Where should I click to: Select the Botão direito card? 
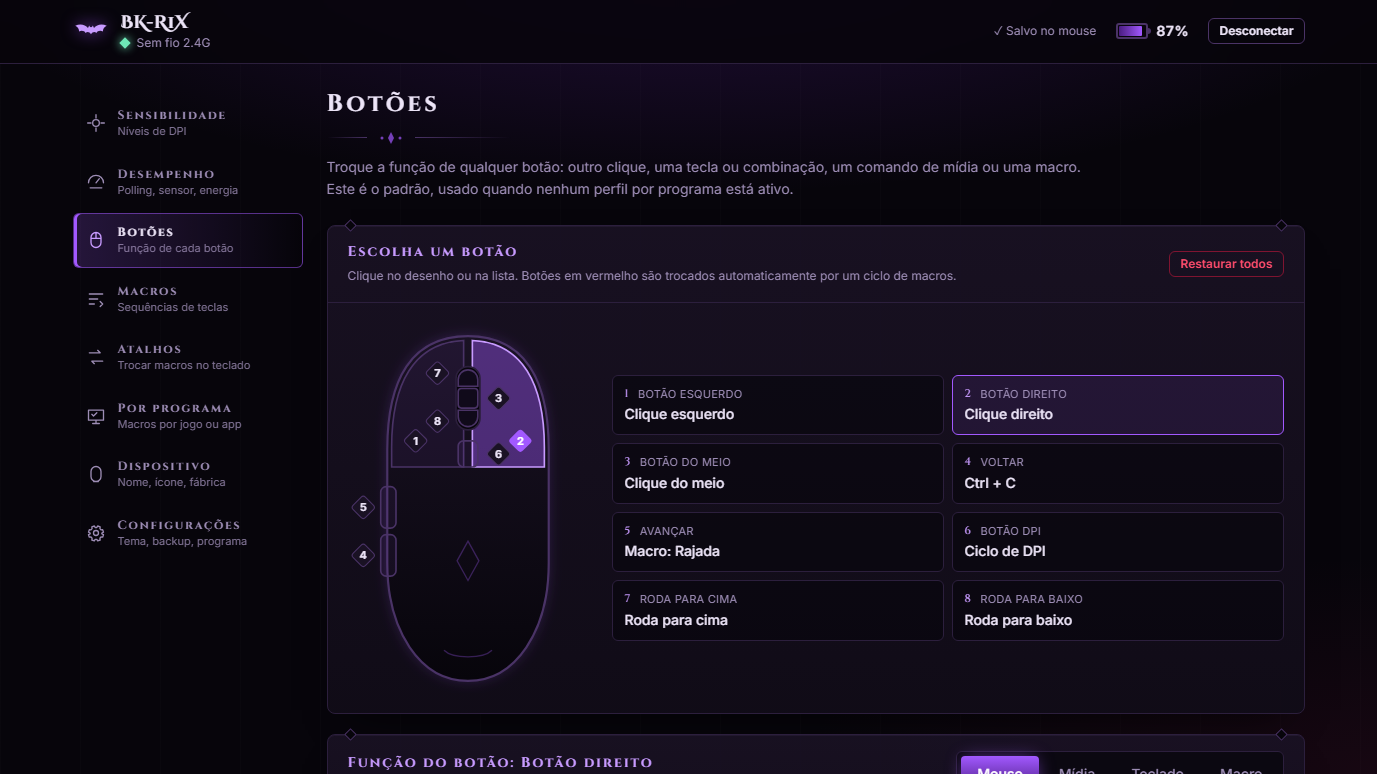1118,405
